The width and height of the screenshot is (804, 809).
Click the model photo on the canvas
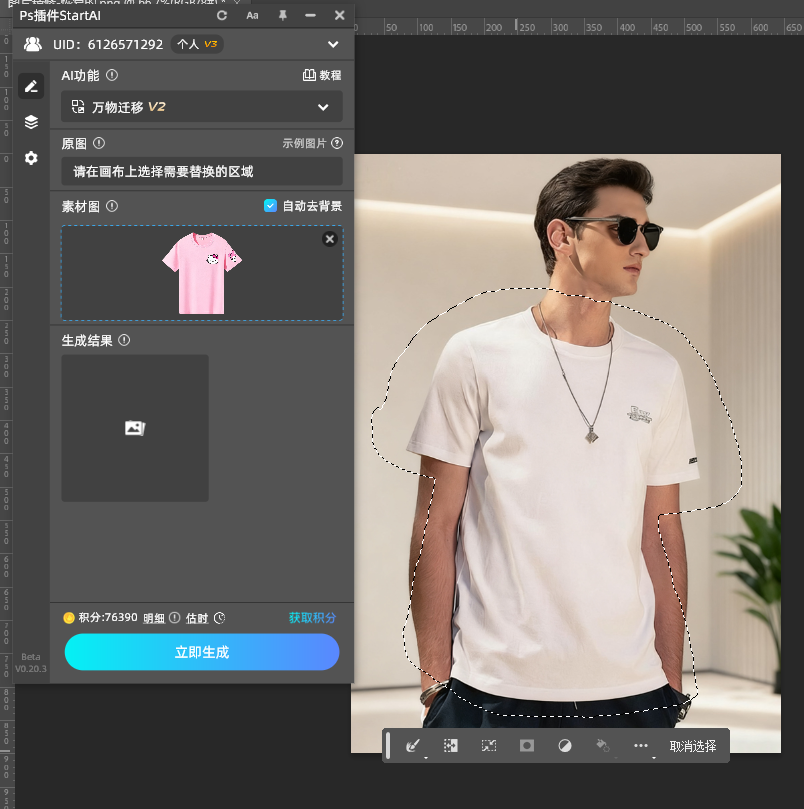[x=566, y=453]
